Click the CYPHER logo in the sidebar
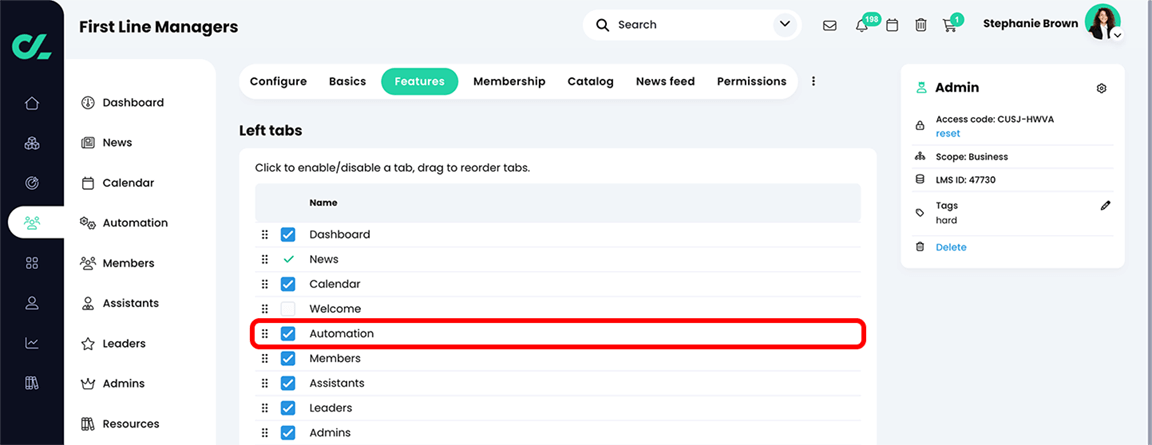 pos(32,46)
